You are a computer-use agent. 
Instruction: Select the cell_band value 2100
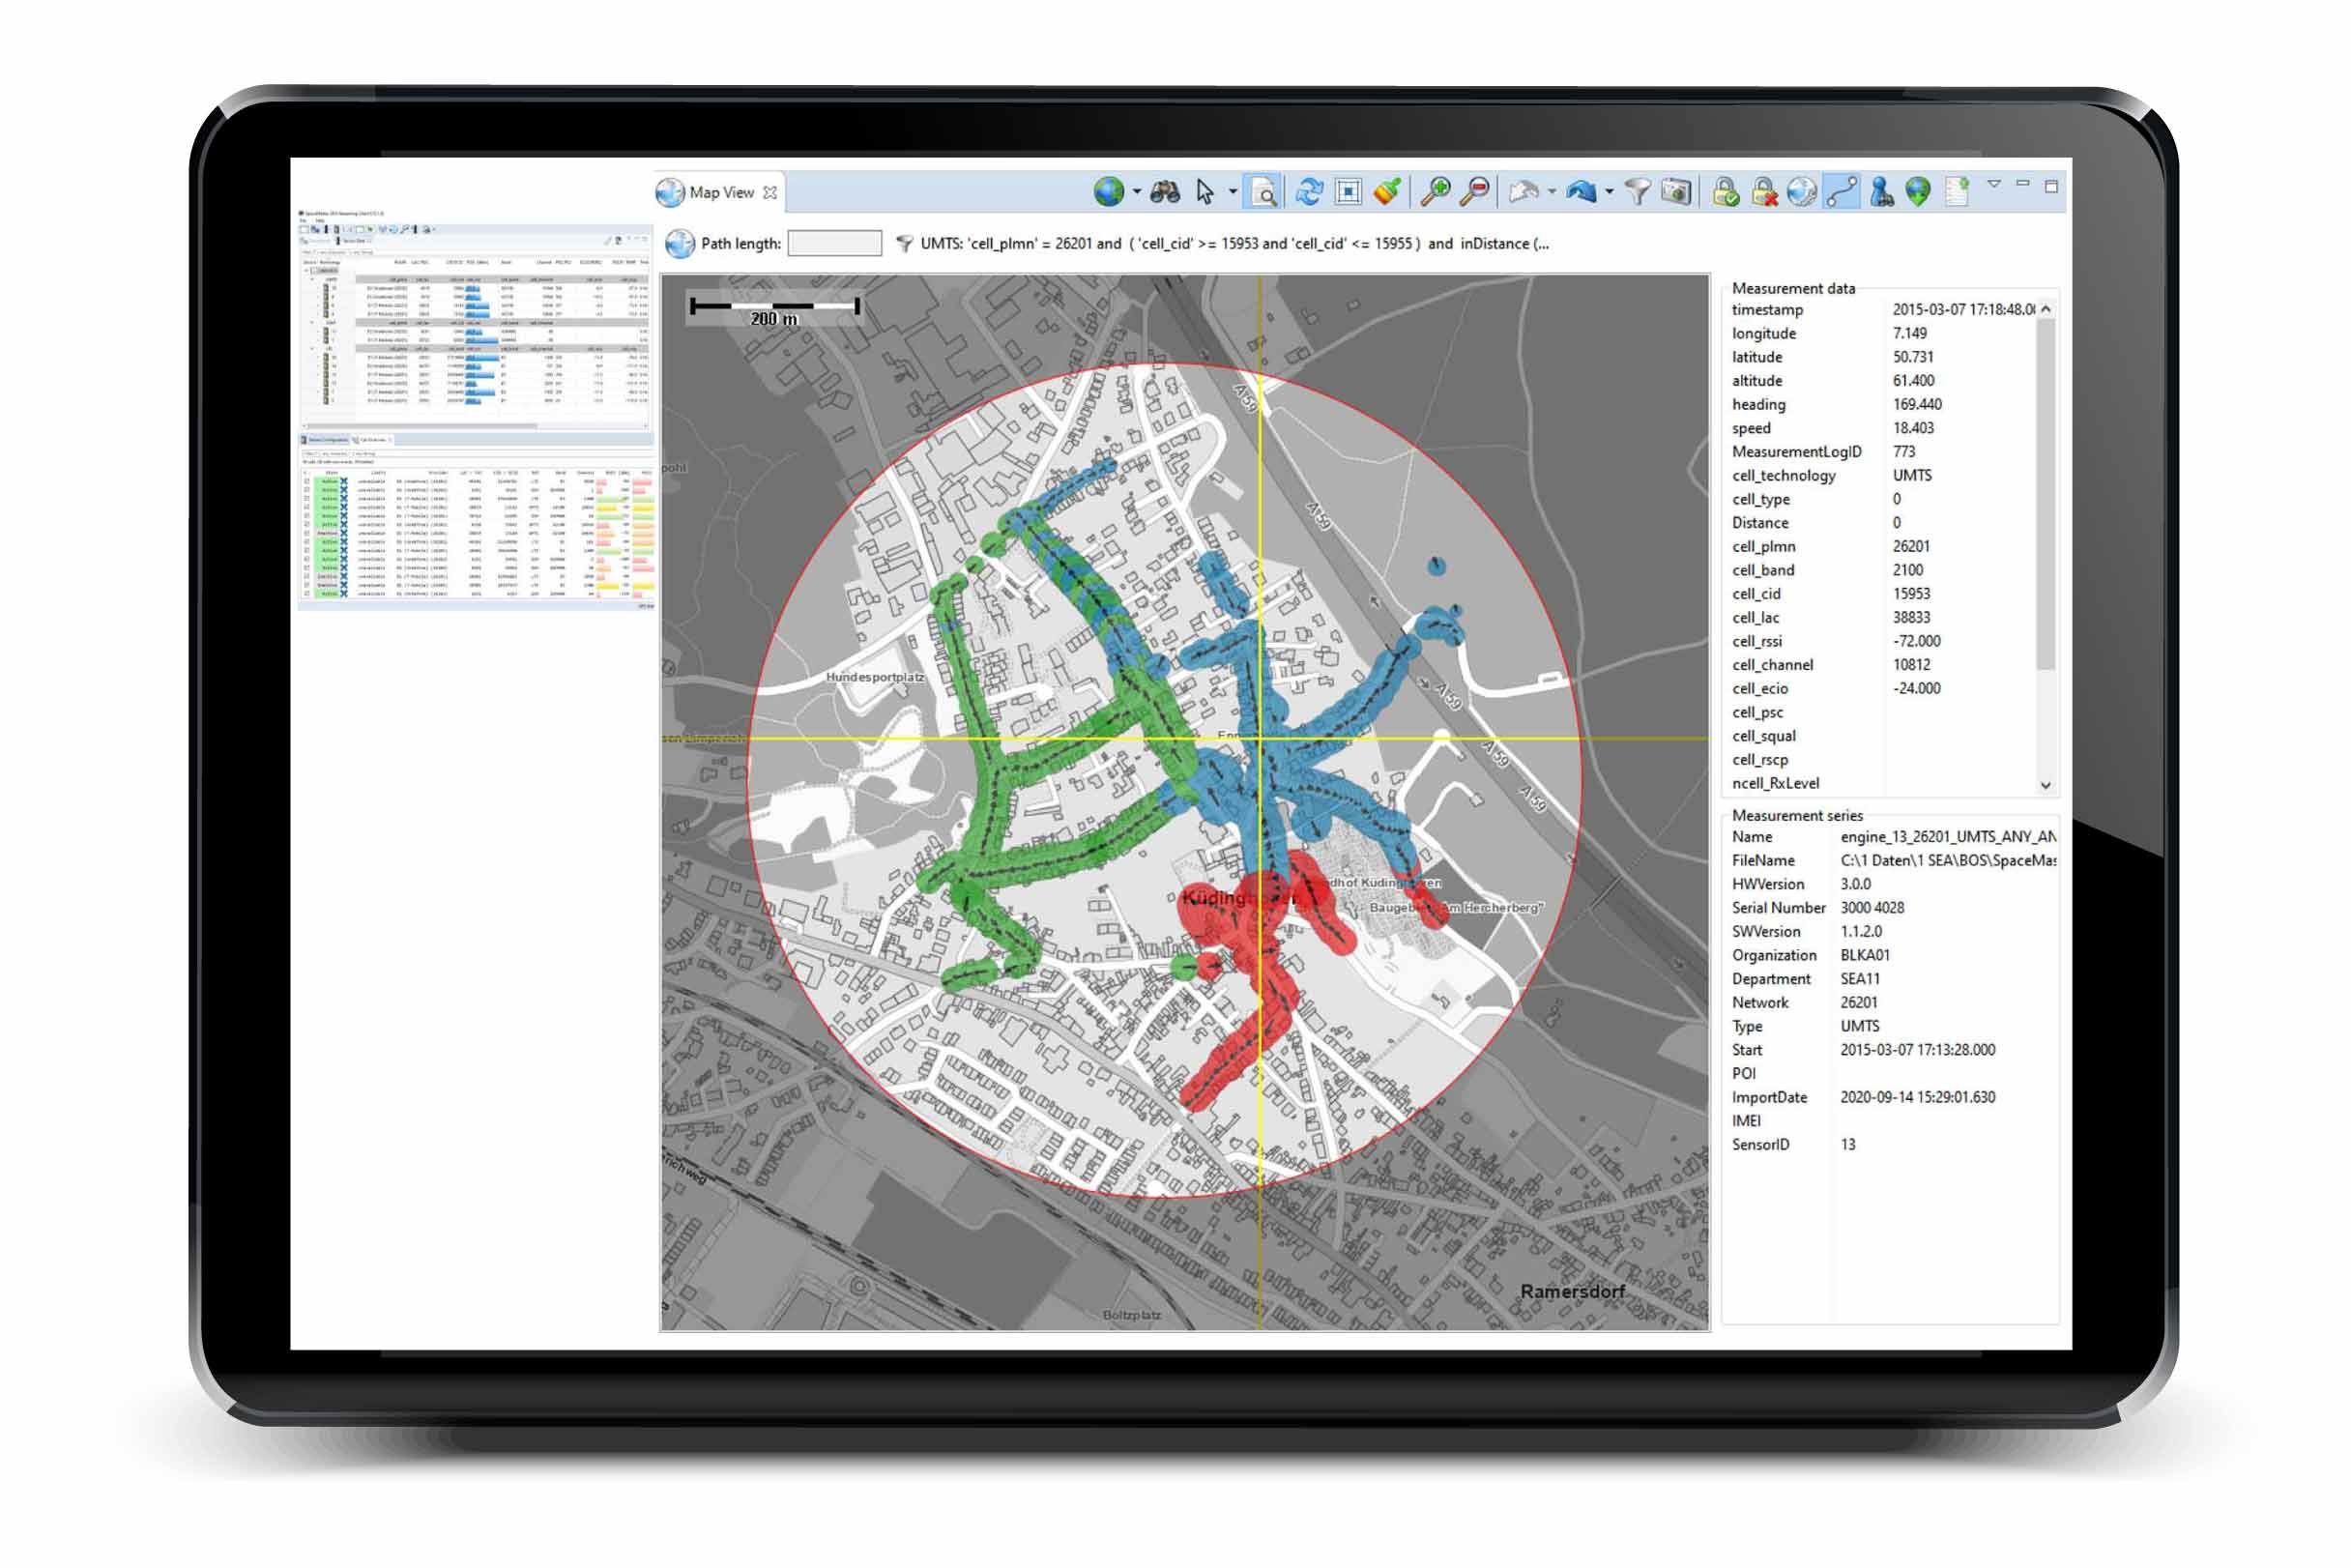pyautogui.click(x=1907, y=570)
